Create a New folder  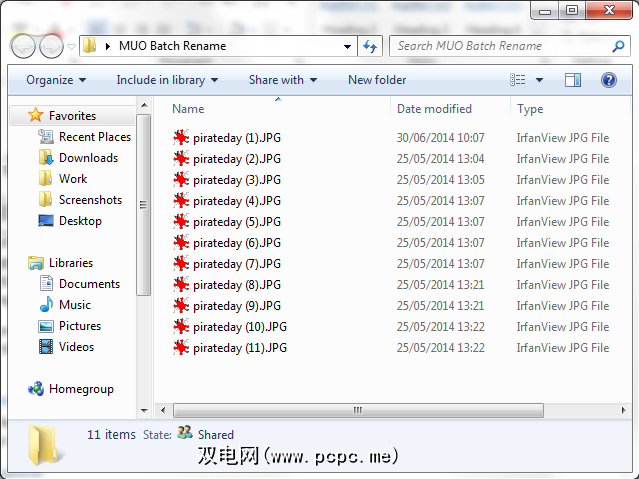(377, 80)
